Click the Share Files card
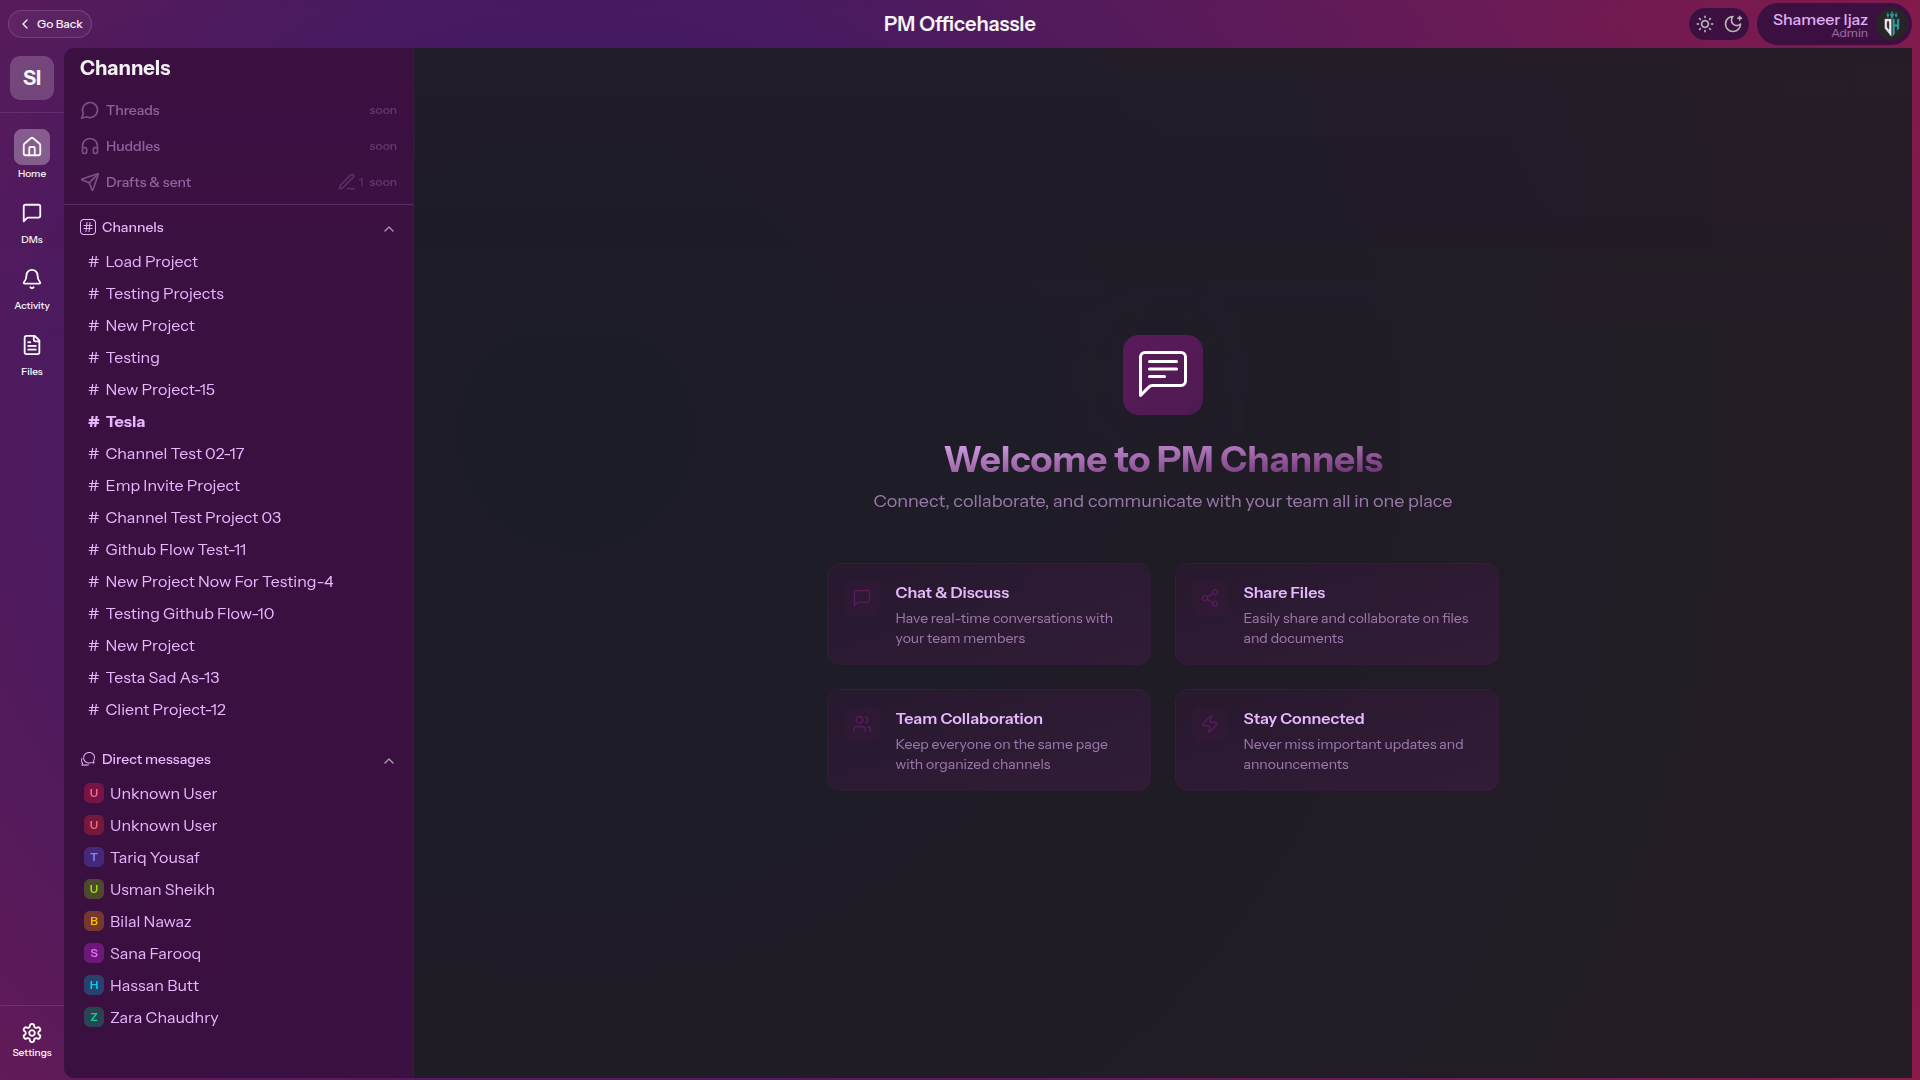 [1336, 614]
